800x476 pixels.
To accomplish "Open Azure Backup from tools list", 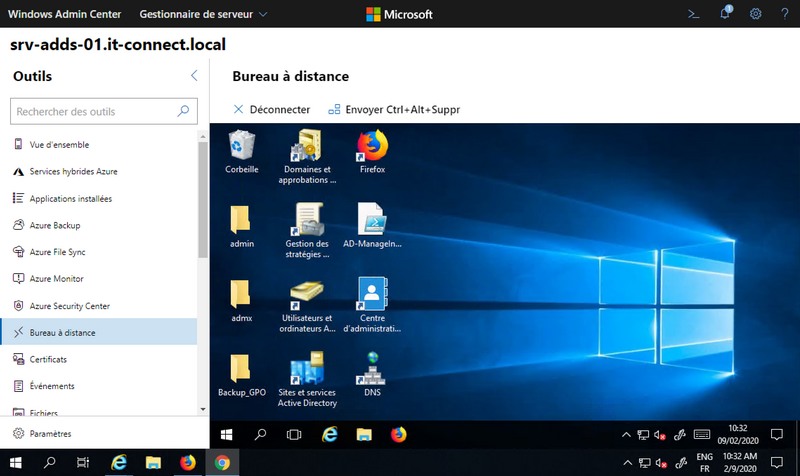I will coord(55,226).
